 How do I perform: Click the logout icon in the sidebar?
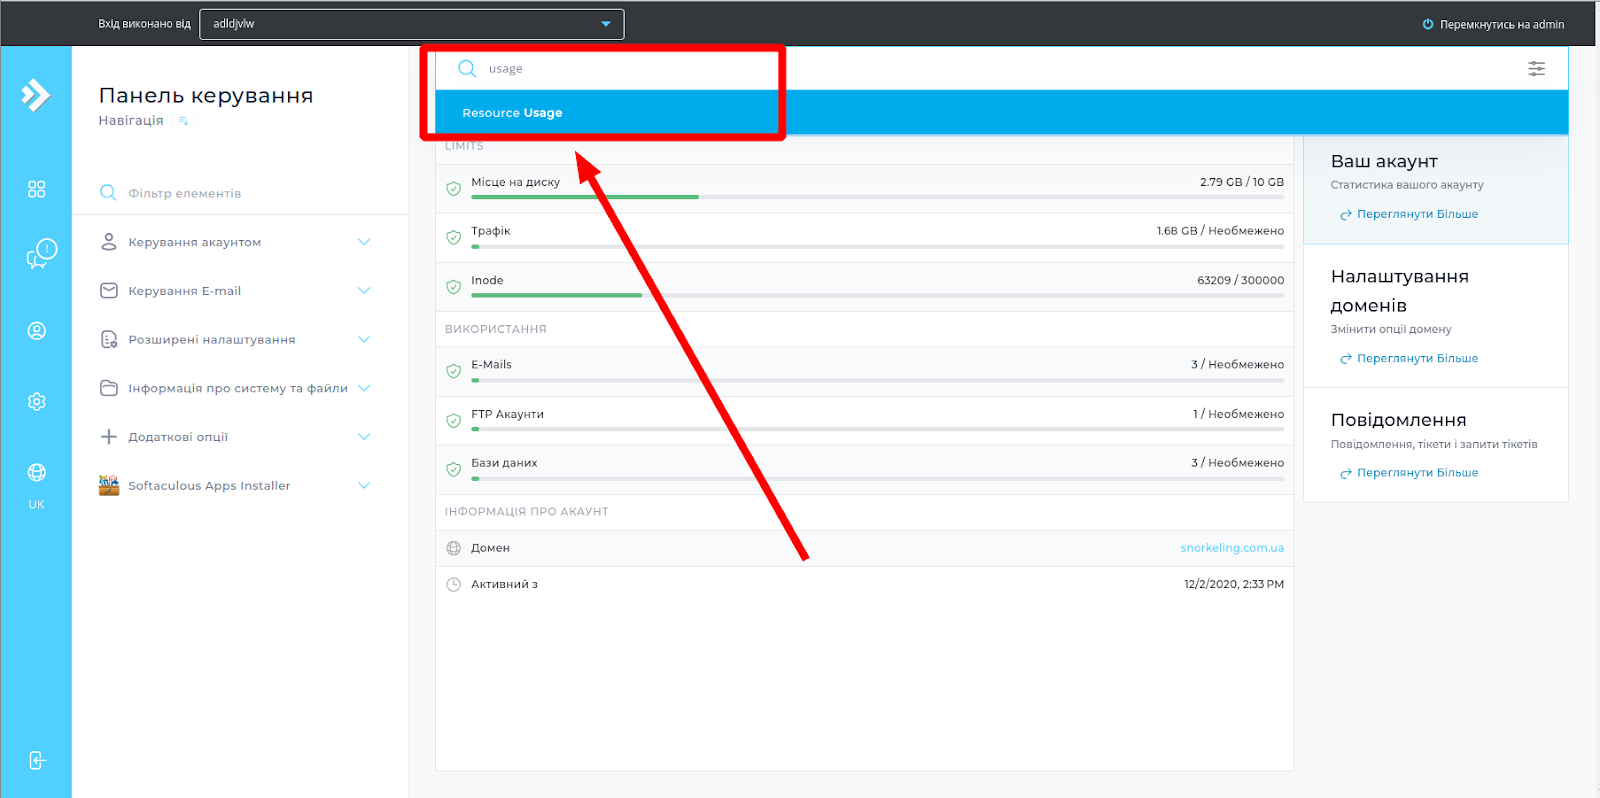point(36,760)
